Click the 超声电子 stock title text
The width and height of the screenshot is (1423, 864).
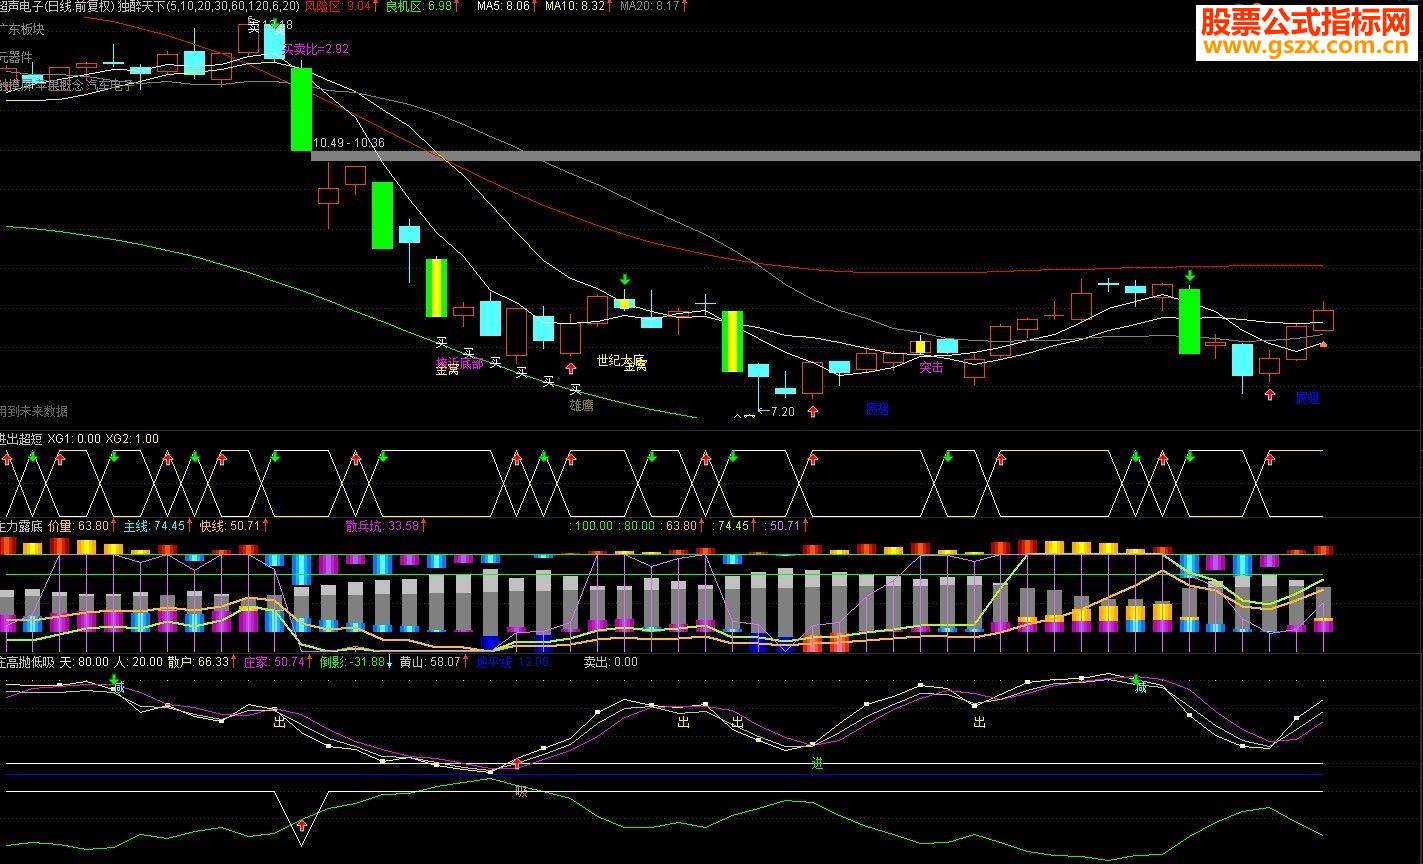[21, 6]
